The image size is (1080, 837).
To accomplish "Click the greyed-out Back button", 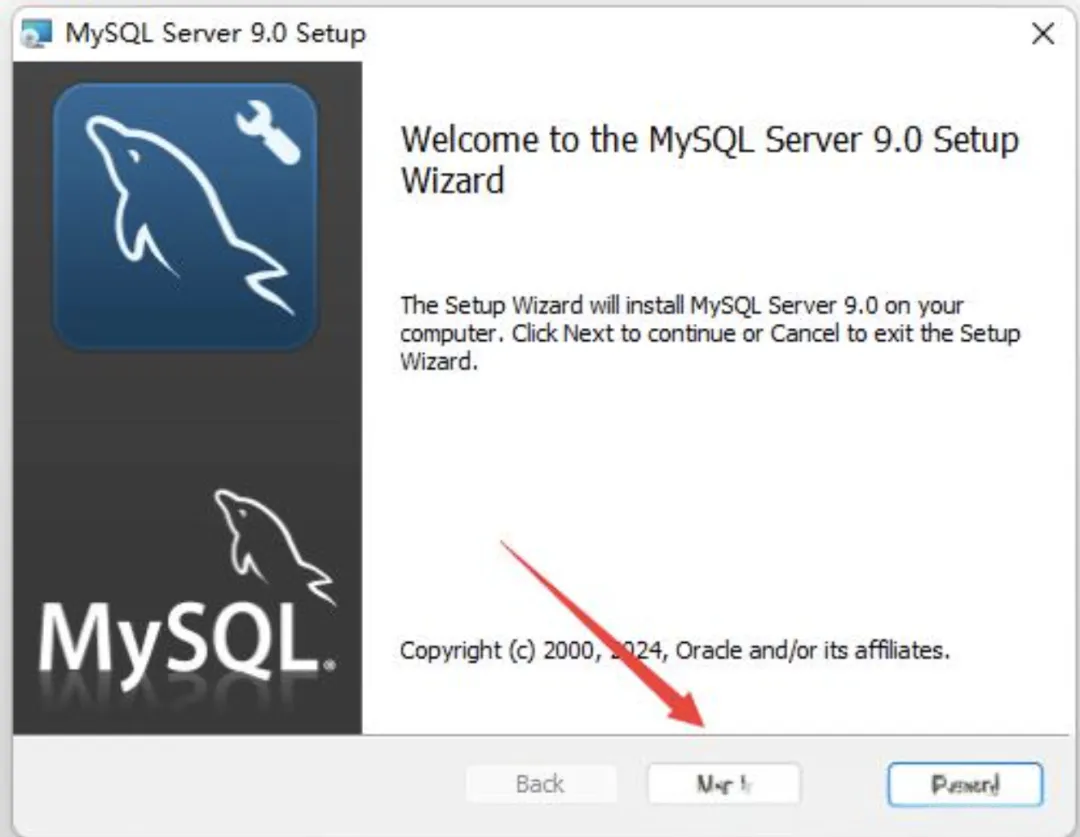I will pyautogui.click(x=541, y=784).
